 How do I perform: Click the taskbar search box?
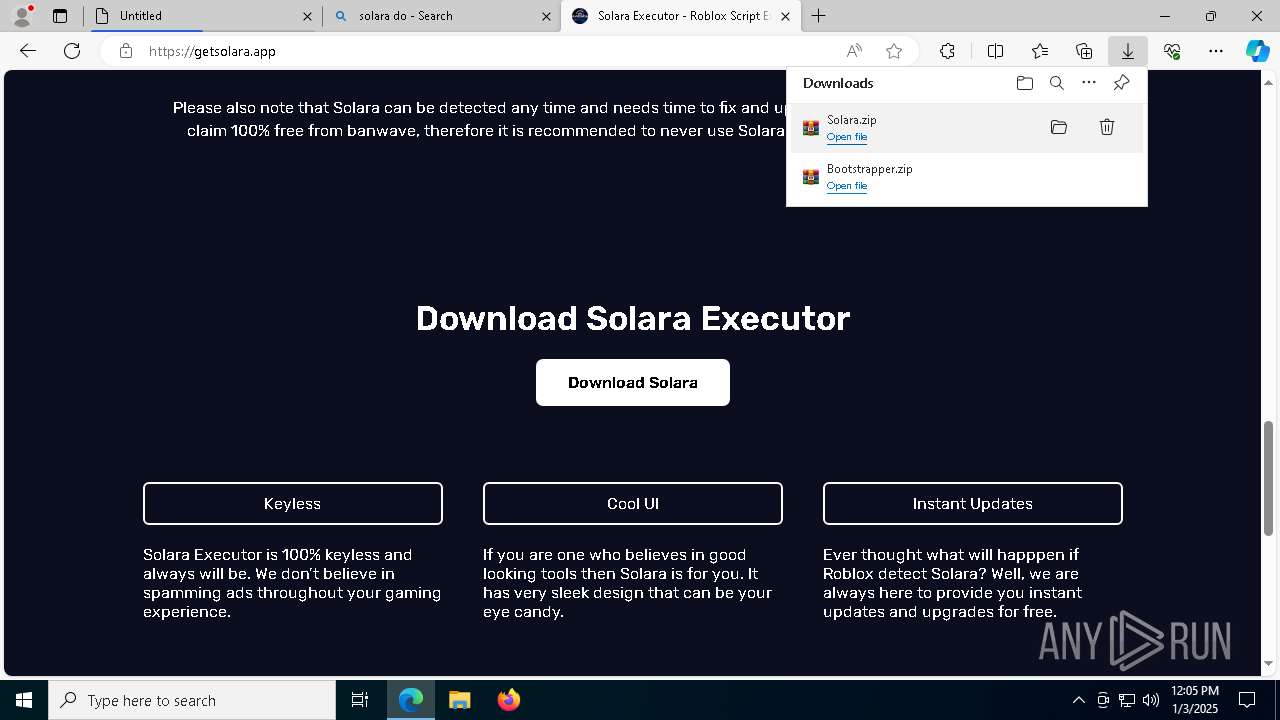192,700
